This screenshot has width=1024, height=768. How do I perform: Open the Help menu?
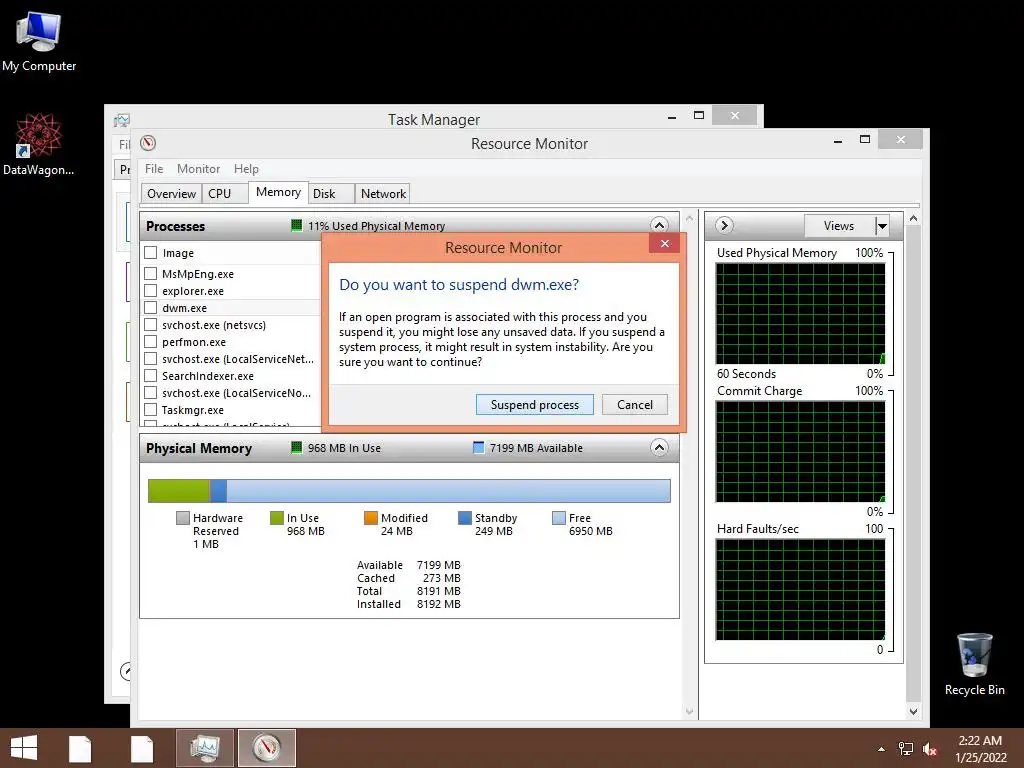click(x=246, y=168)
